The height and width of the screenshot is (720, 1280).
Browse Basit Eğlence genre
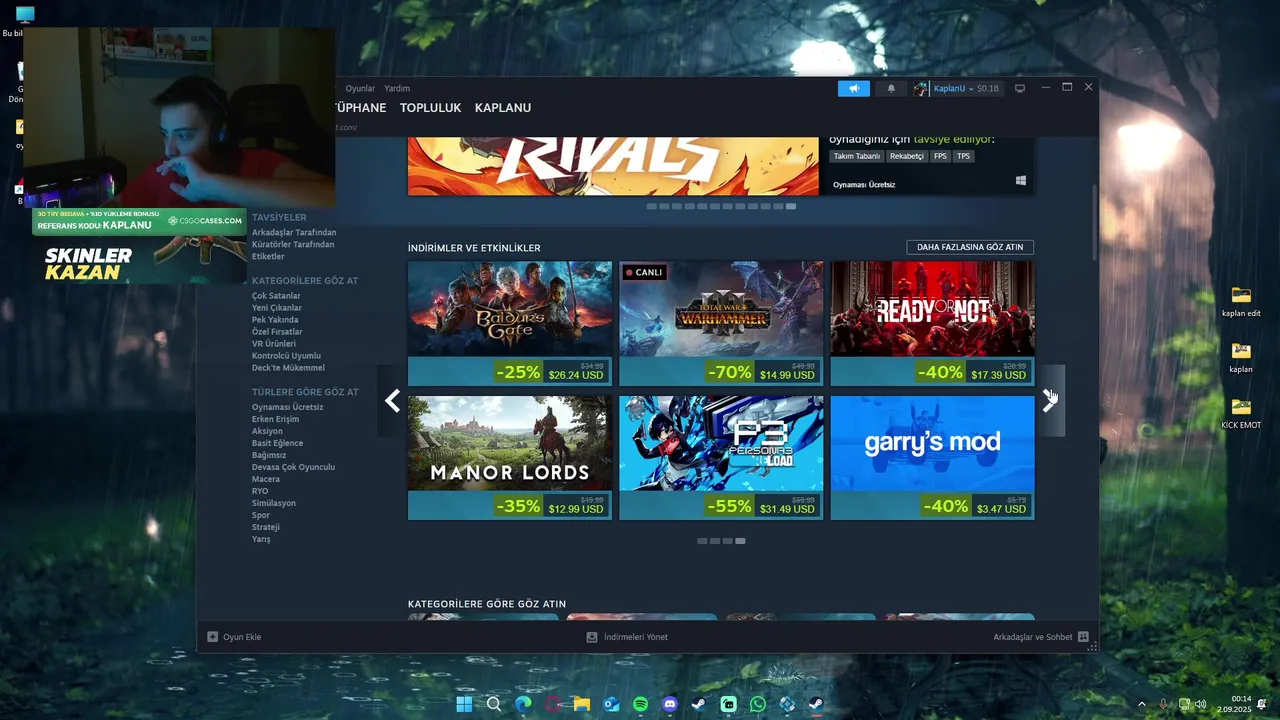pyautogui.click(x=277, y=443)
